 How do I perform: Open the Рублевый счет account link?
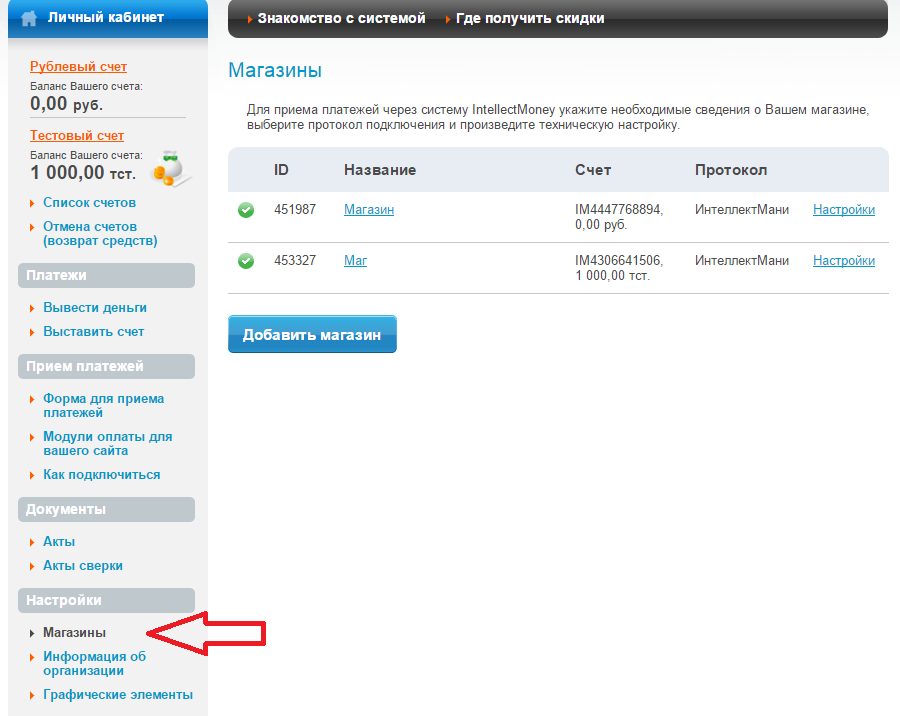click(x=79, y=67)
